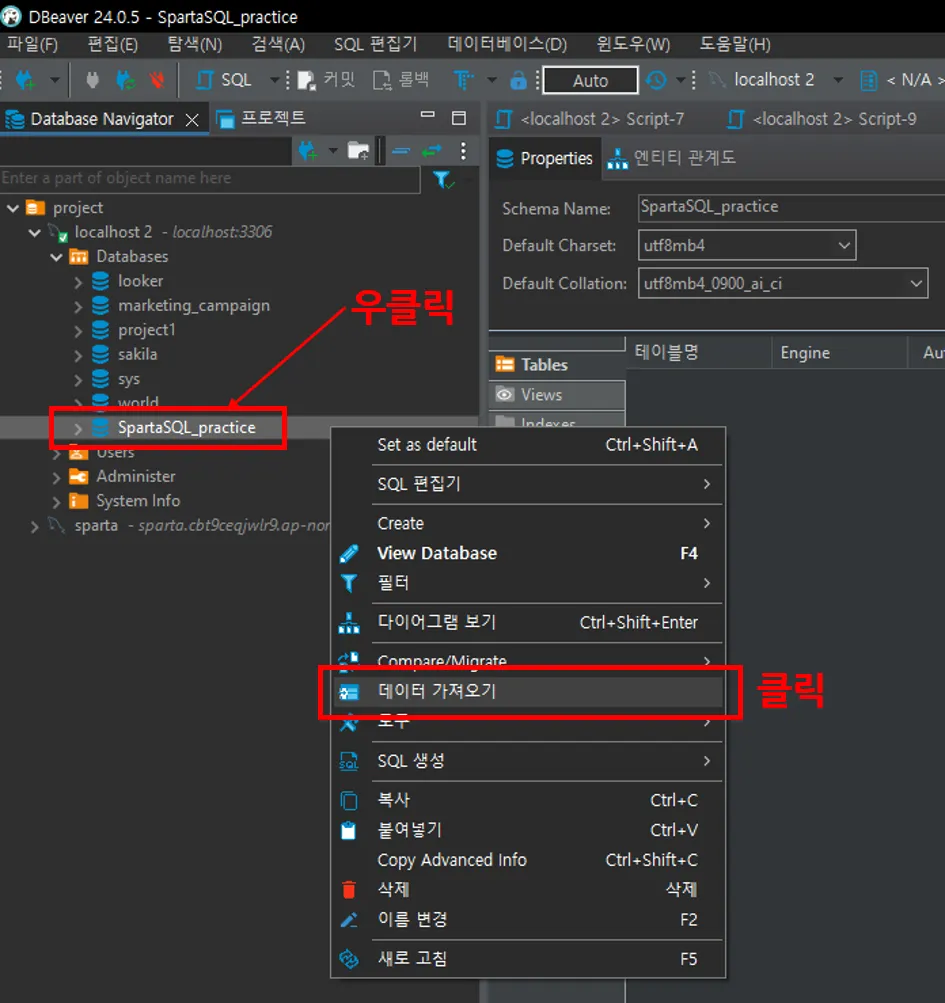
Task: Click the new folder icon in navigator toolbar
Action: [358, 151]
